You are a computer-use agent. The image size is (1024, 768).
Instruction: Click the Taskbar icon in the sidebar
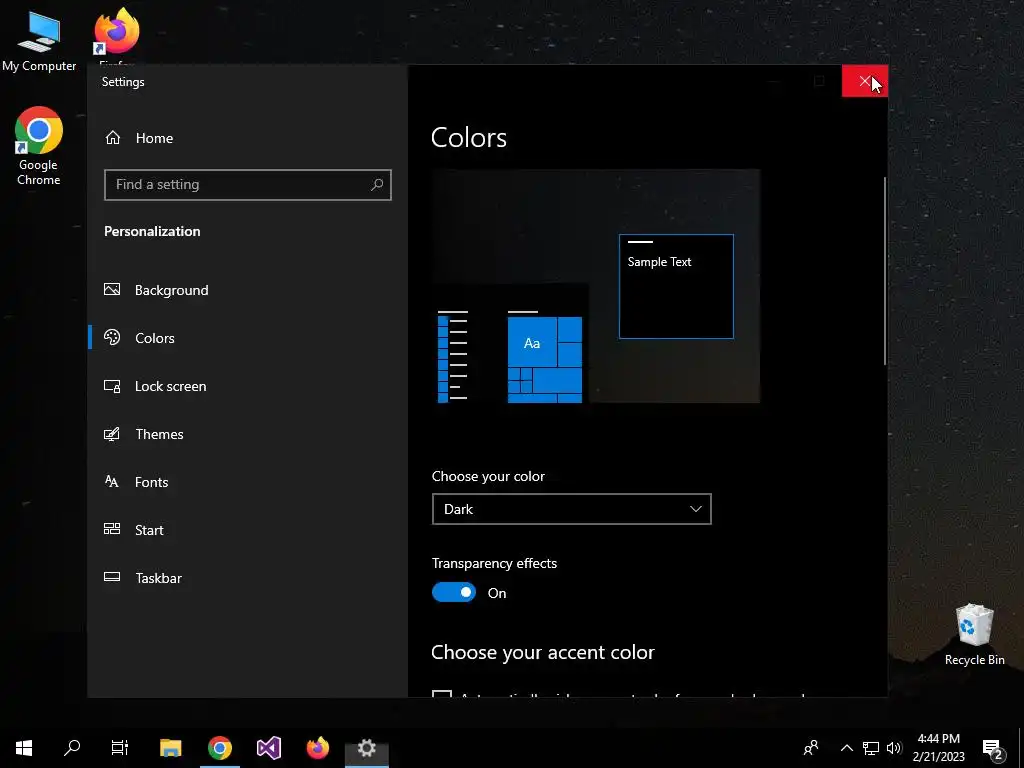[x=112, y=577]
